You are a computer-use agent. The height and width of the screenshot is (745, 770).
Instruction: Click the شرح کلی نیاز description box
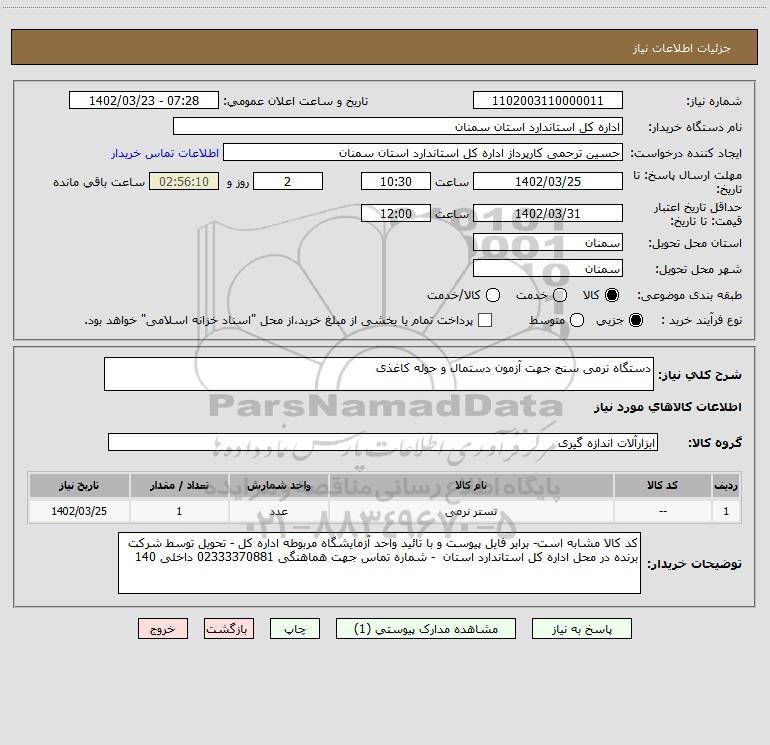(379, 374)
